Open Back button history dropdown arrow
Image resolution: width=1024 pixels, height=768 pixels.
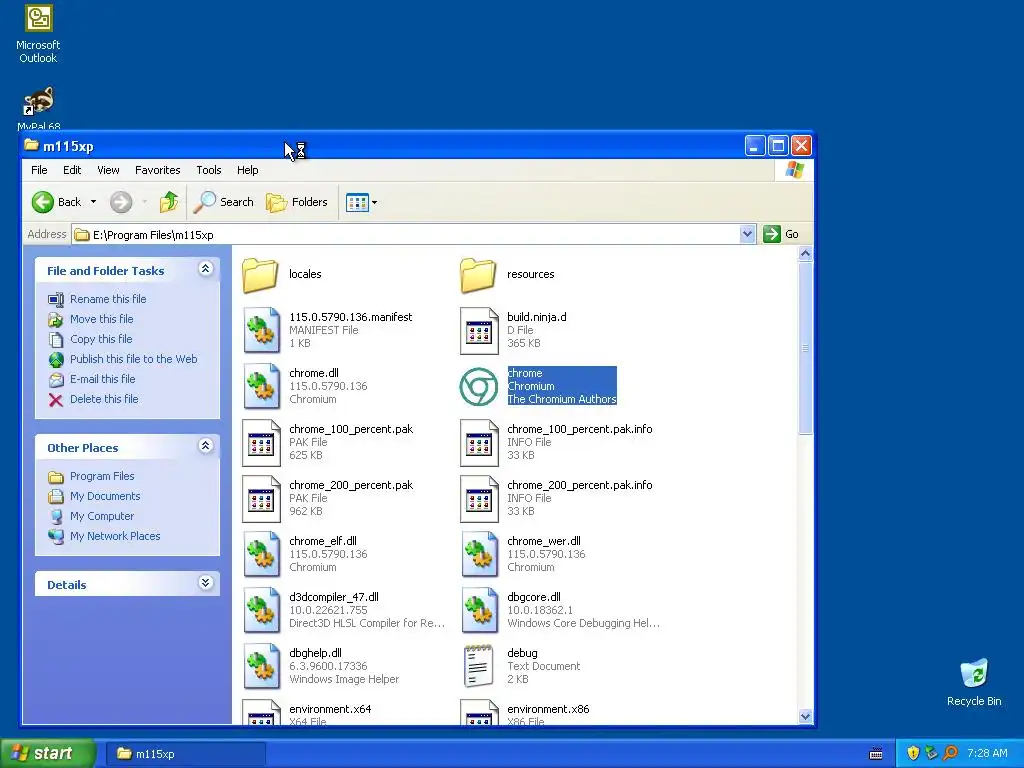(93, 202)
